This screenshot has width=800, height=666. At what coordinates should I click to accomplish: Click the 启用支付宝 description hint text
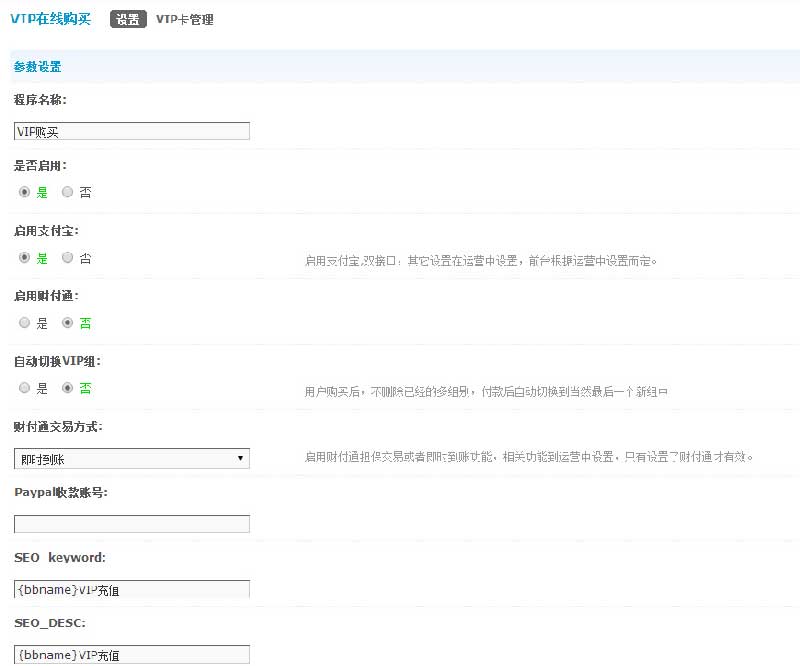pos(481,261)
